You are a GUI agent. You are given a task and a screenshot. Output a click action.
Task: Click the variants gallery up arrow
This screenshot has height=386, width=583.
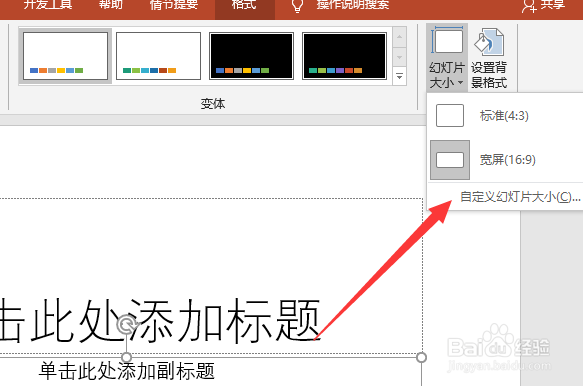point(399,37)
